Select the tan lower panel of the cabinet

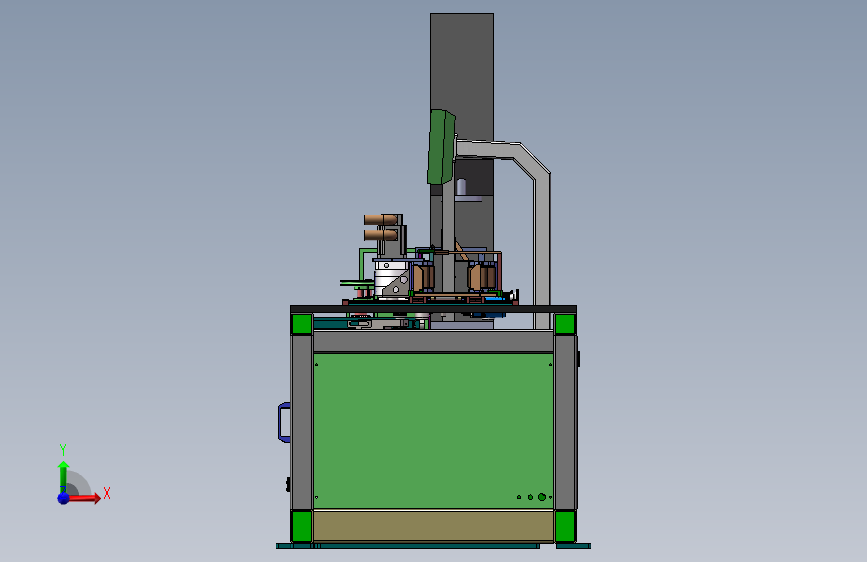[x=433, y=525]
